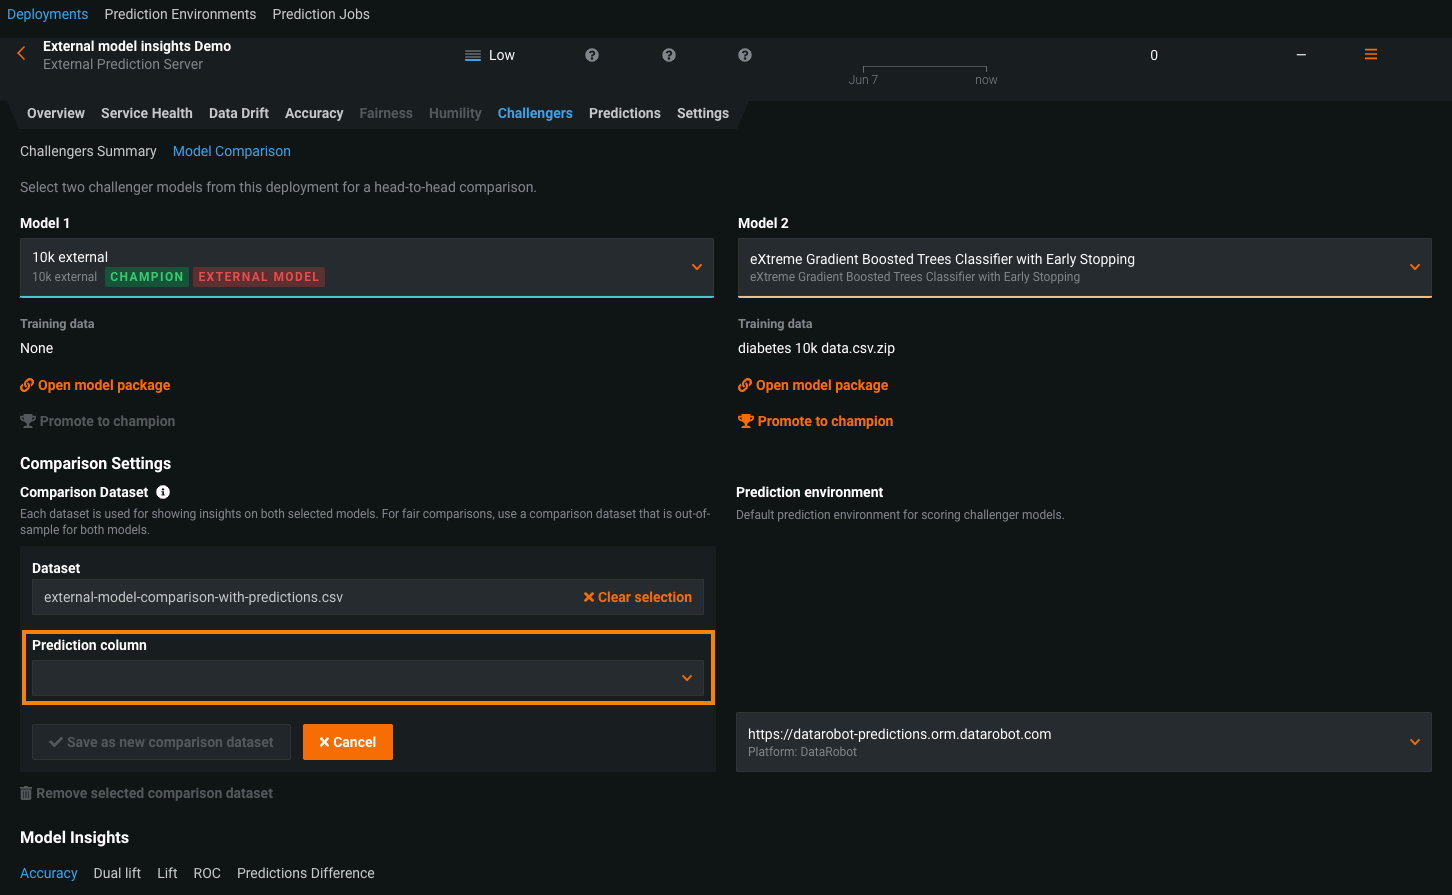Expand the Model 1 selection dropdown
The height and width of the screenshot is (895, 1452).
[x=697, y=267]
